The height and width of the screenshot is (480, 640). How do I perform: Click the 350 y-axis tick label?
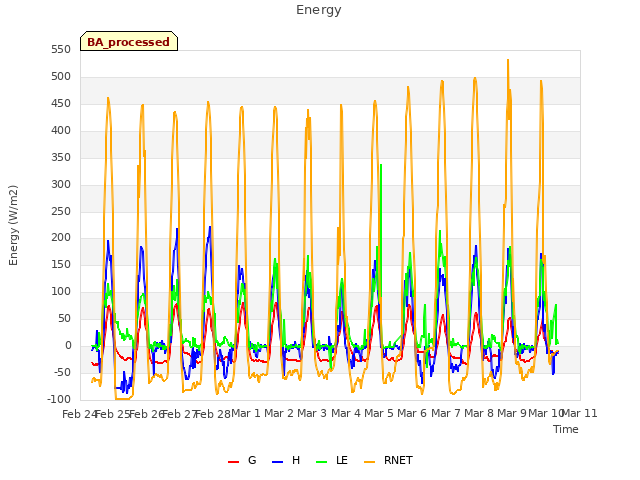click(x=61, y=158)
